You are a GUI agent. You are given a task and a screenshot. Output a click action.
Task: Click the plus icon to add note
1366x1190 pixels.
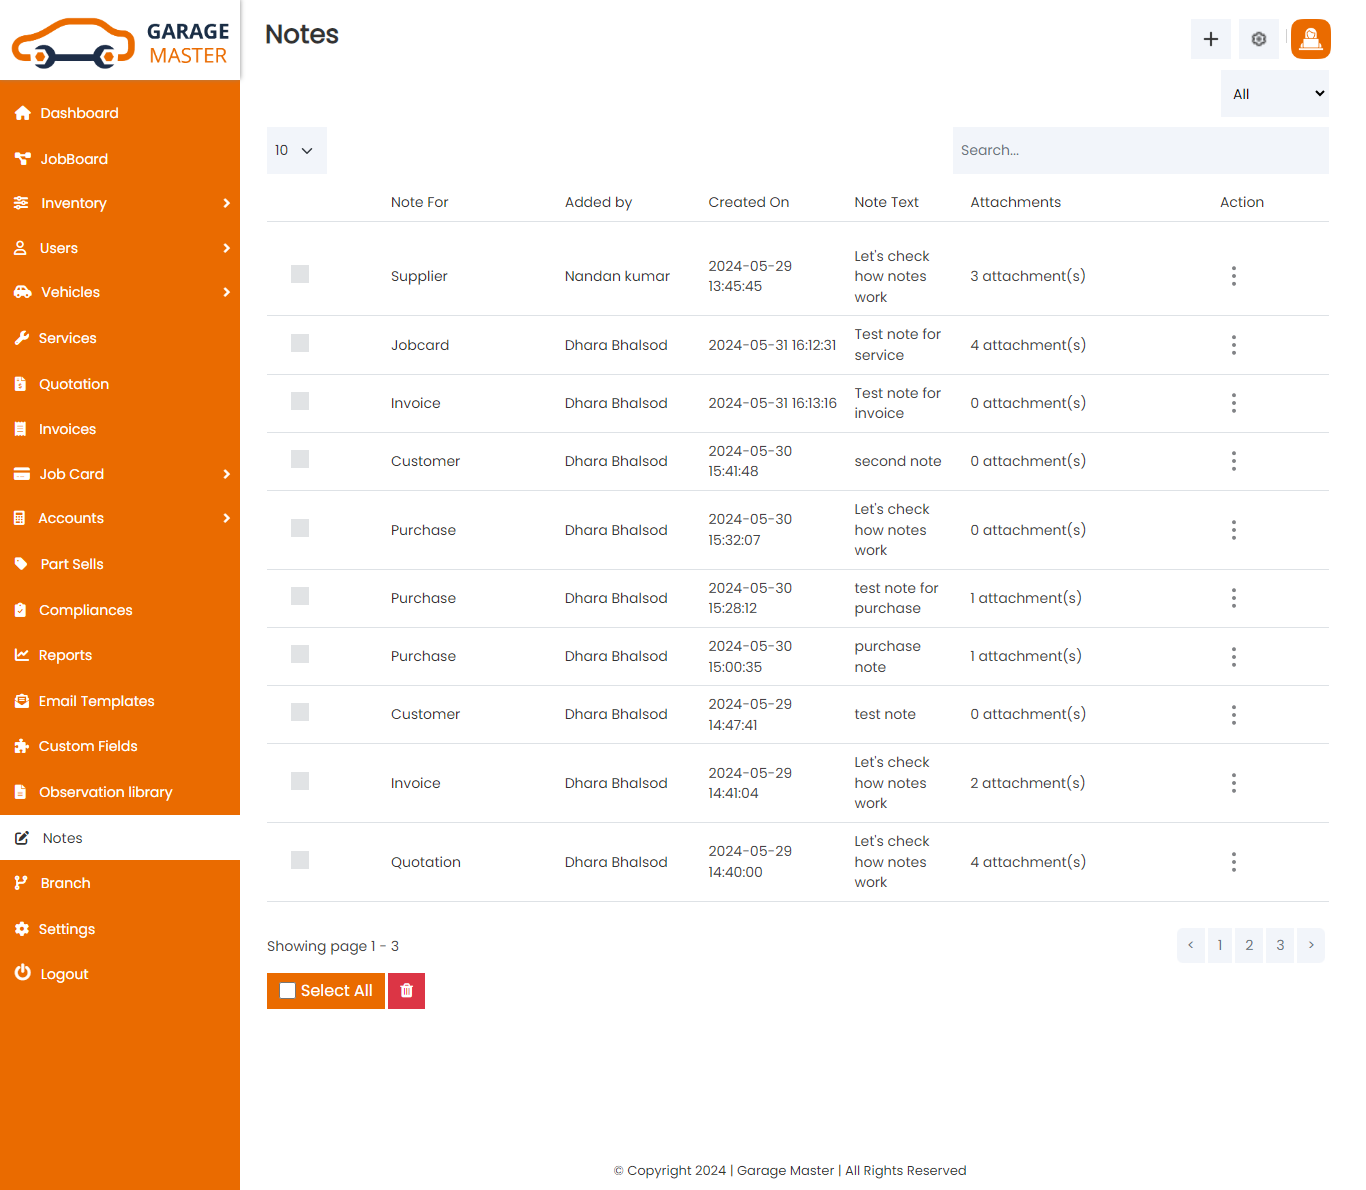coord(1210,39)
